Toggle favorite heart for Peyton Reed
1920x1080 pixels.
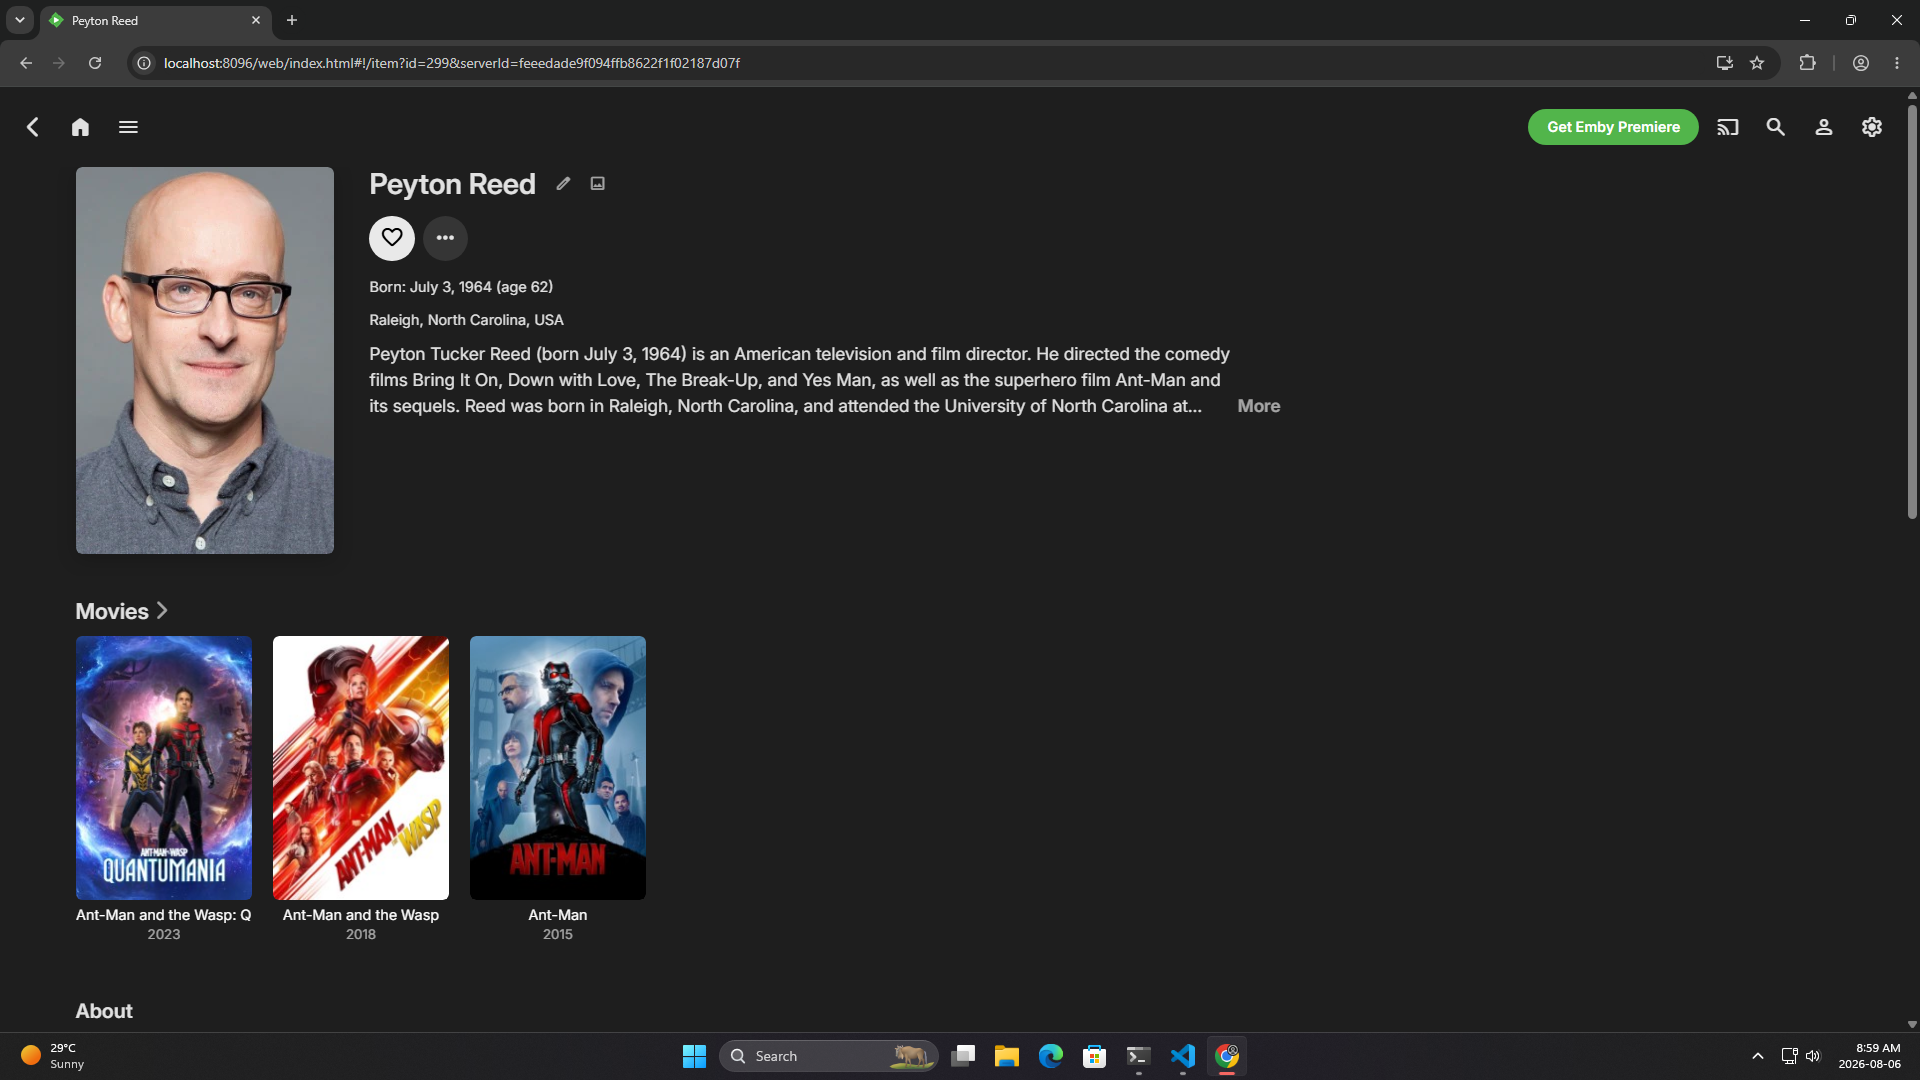pos(392,238)
